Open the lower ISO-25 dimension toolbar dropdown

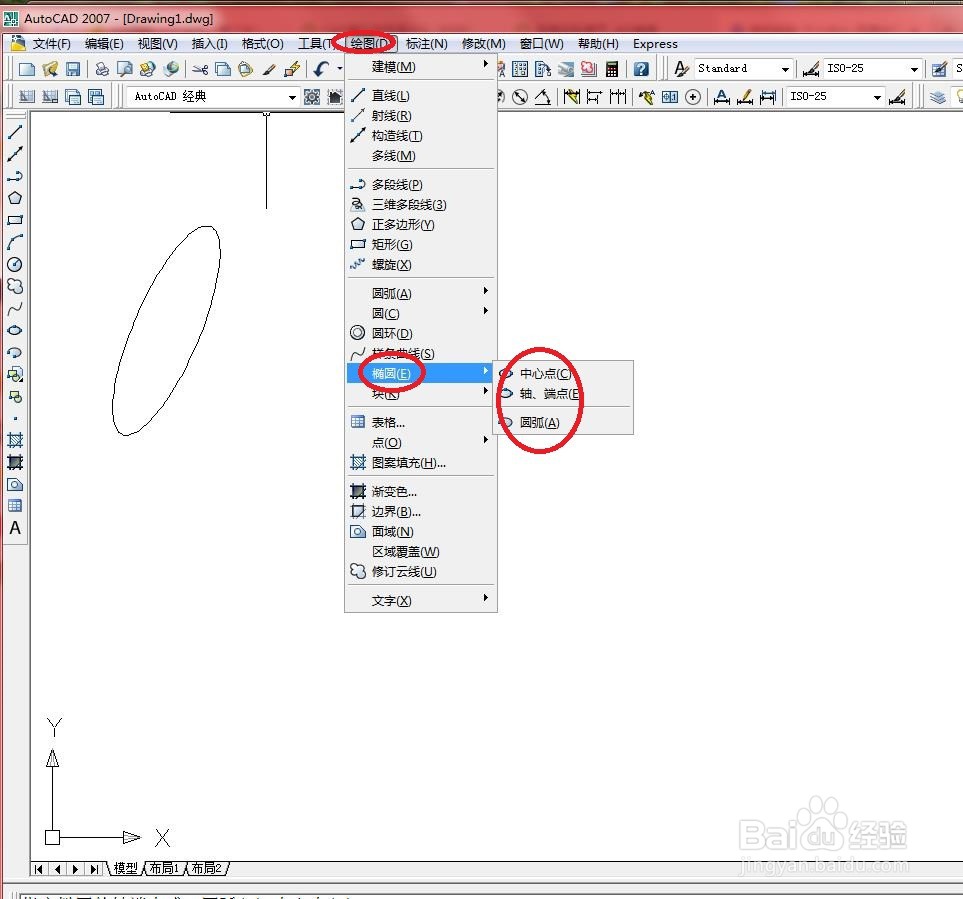tap(877, 97)
